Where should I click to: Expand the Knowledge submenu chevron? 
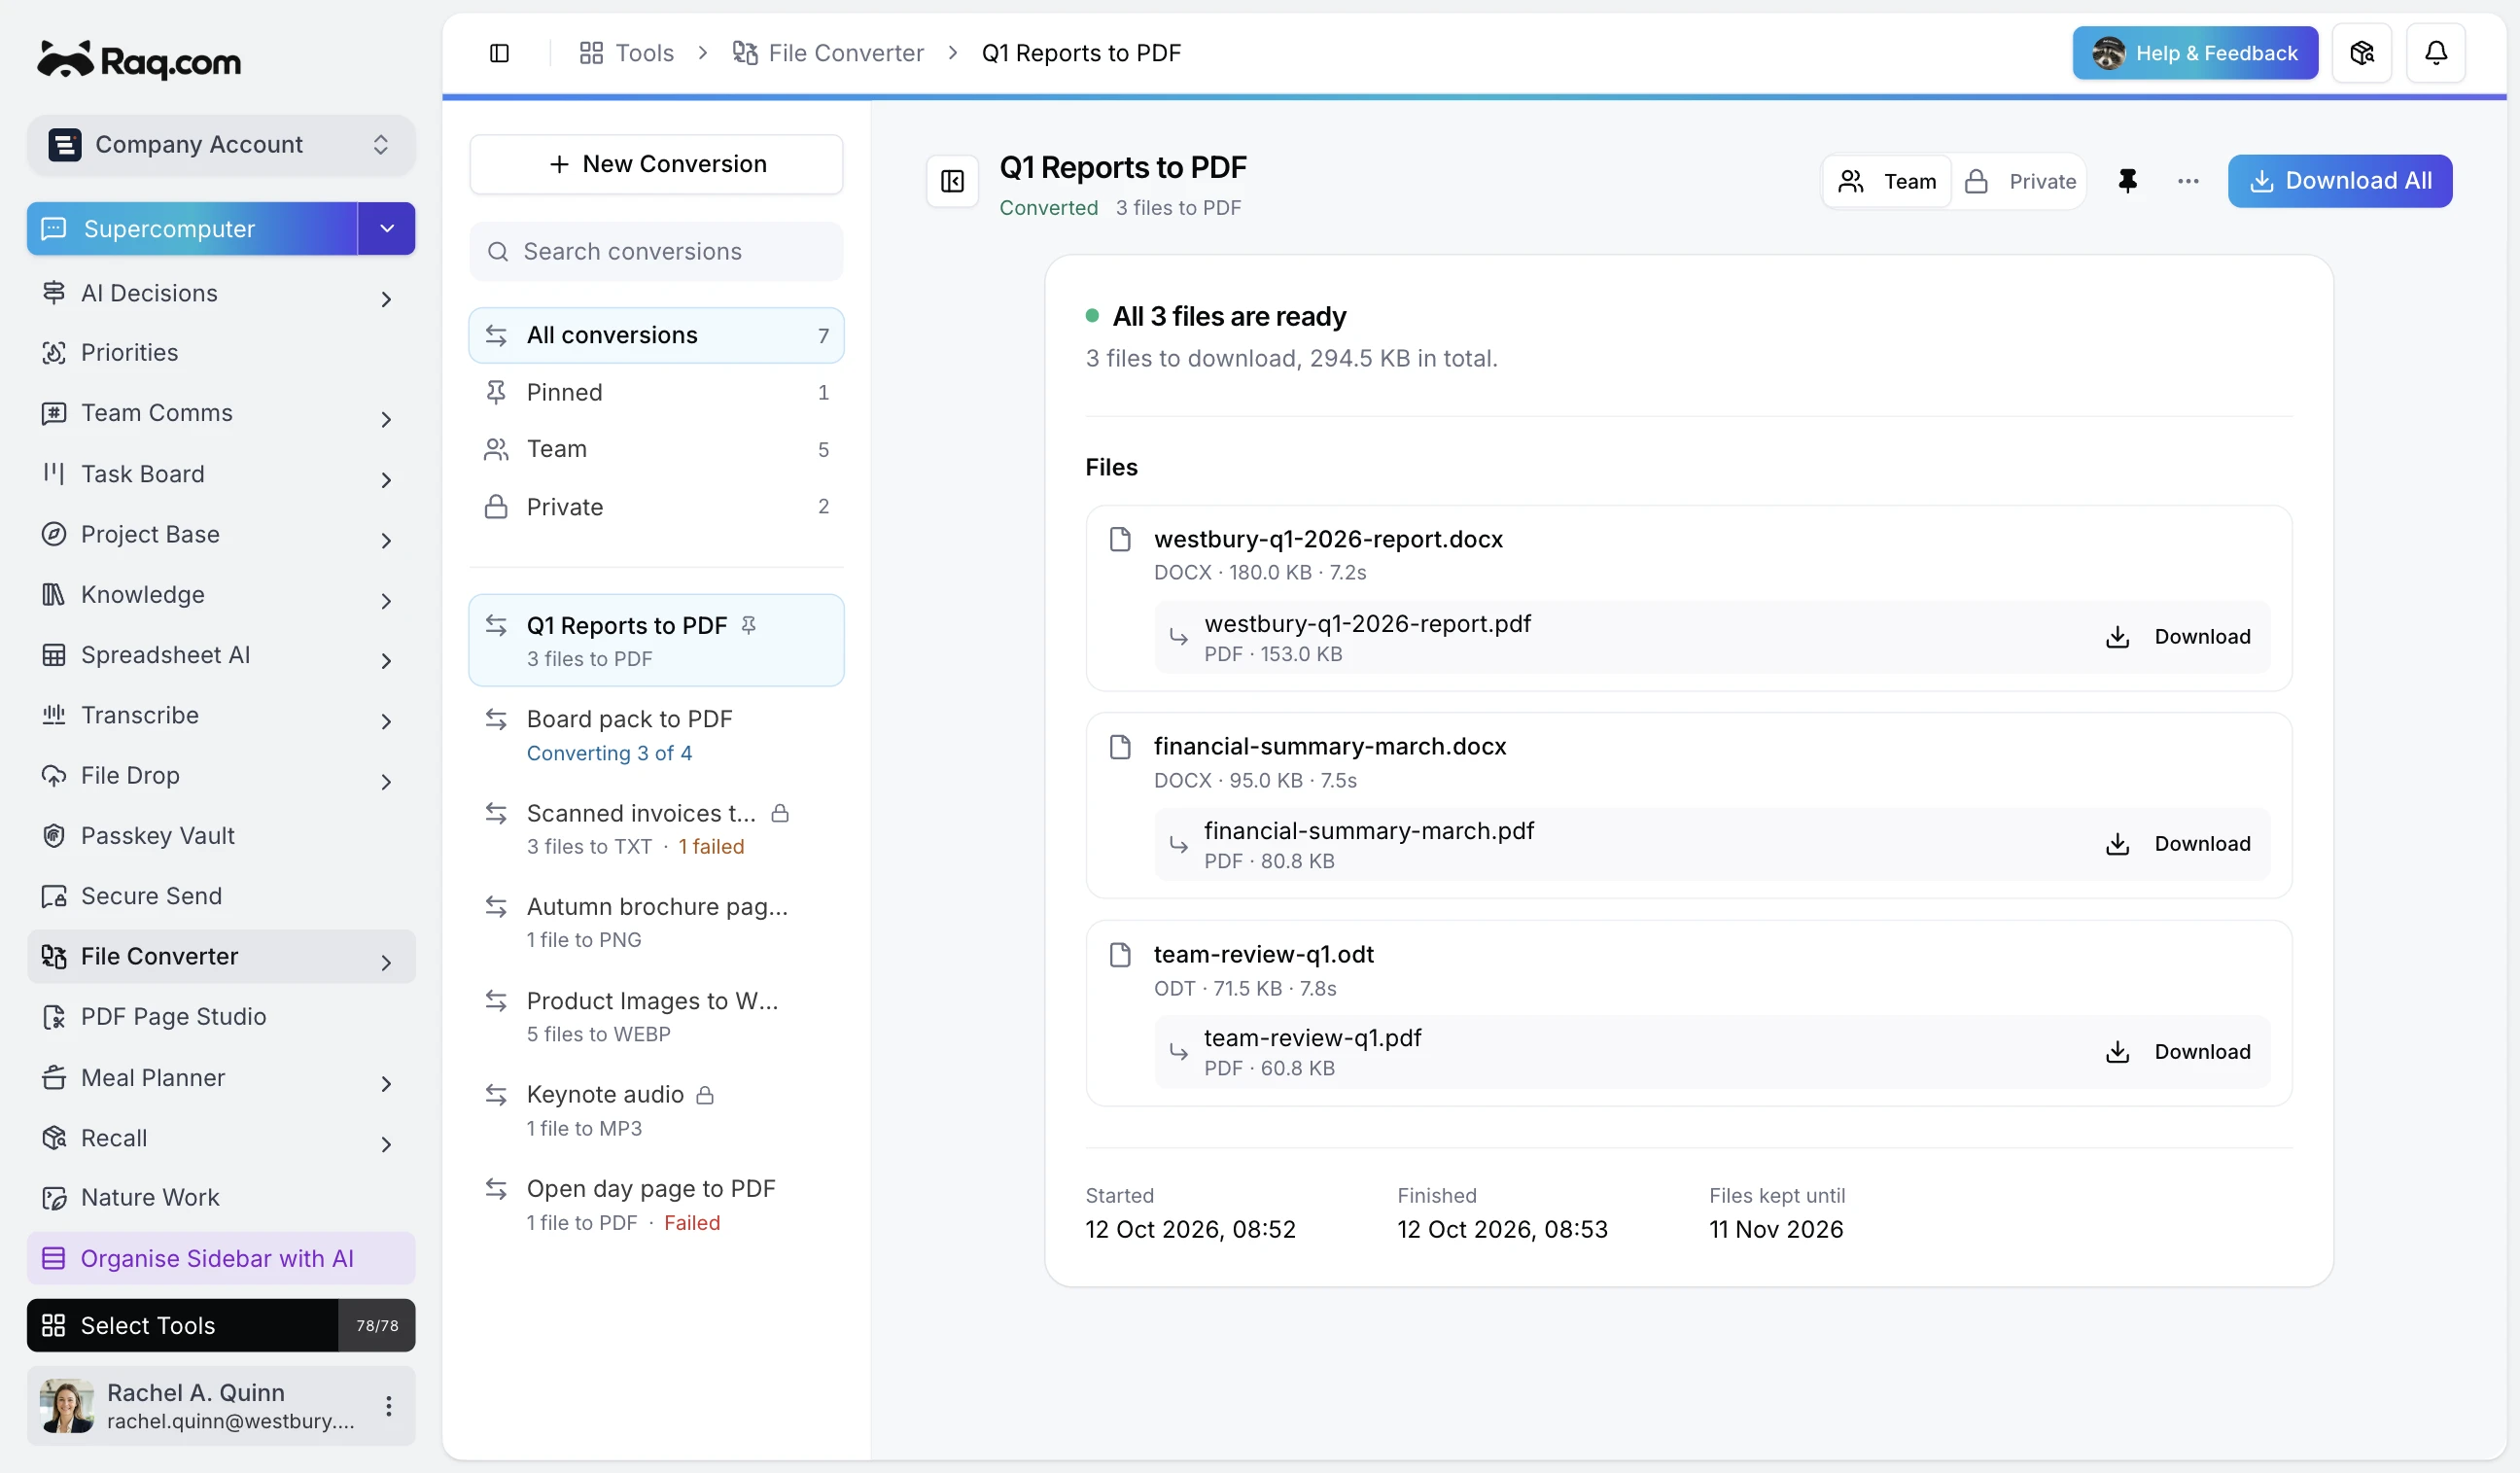[x=386, y=601]
